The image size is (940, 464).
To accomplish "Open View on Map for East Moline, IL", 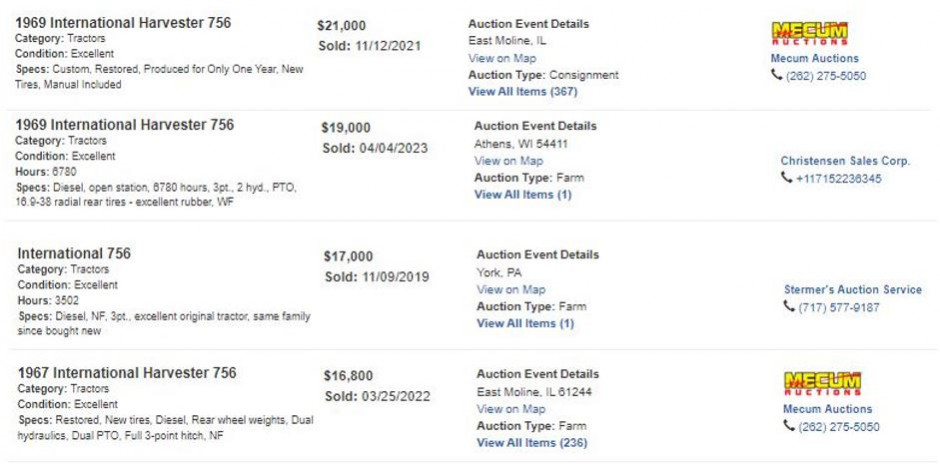I will [x=502, y=58].
